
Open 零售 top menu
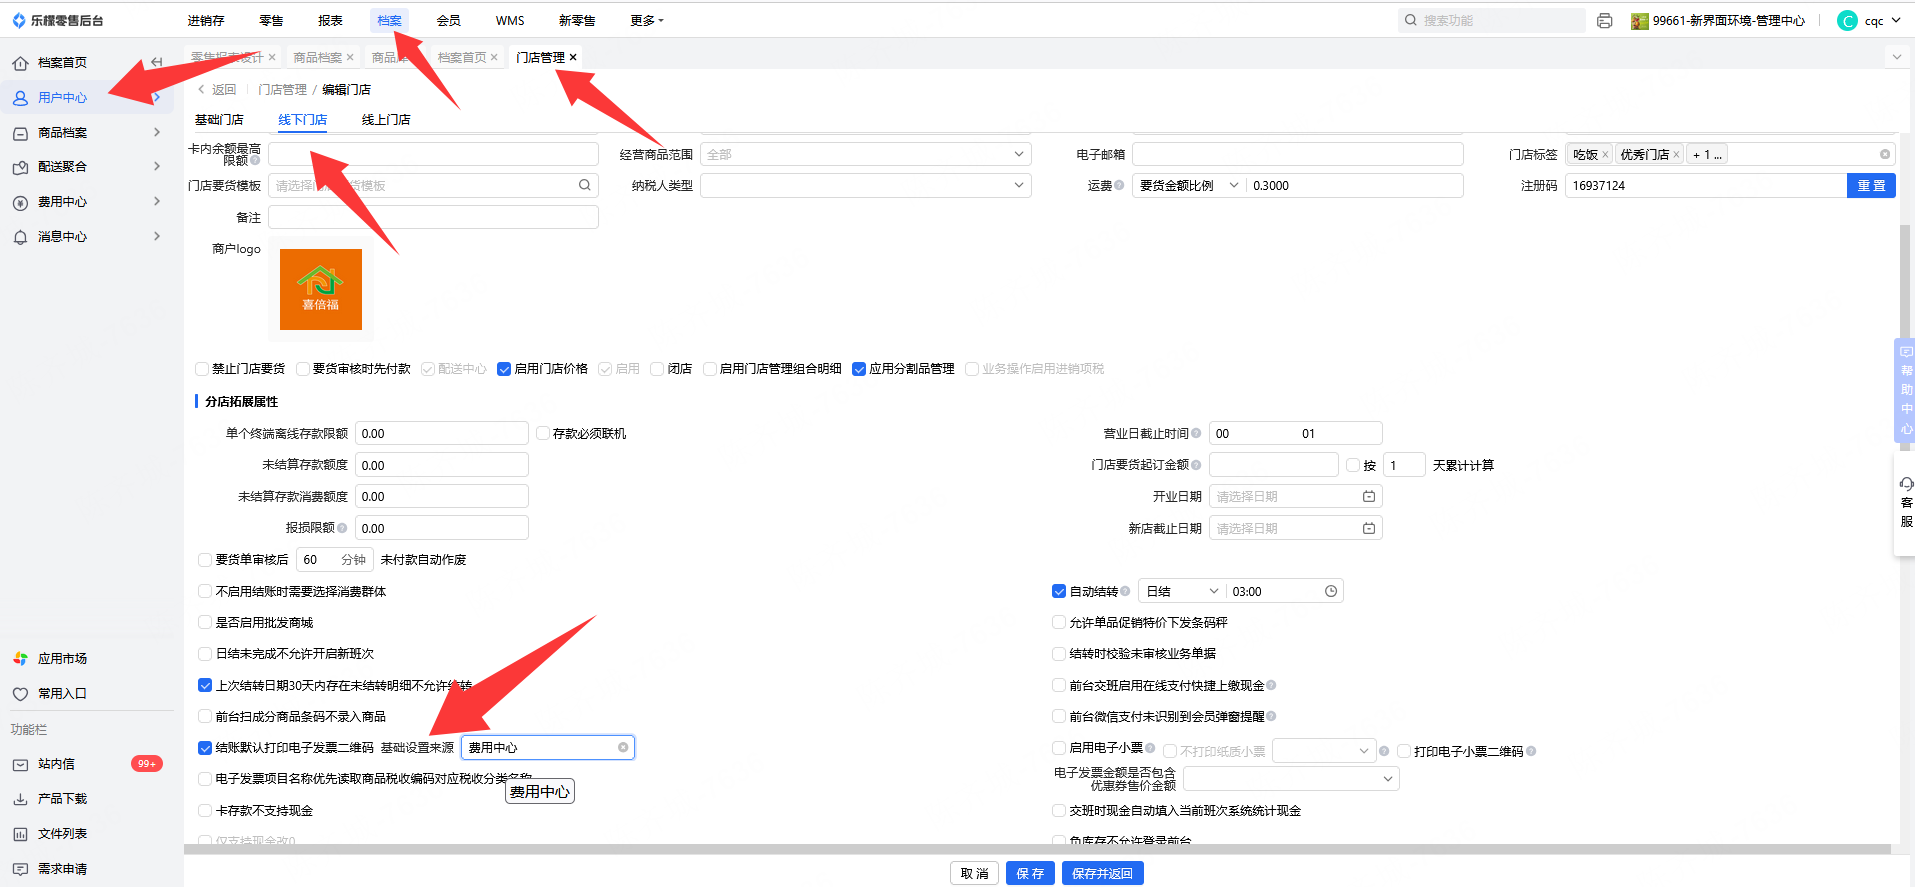point(271,20)
